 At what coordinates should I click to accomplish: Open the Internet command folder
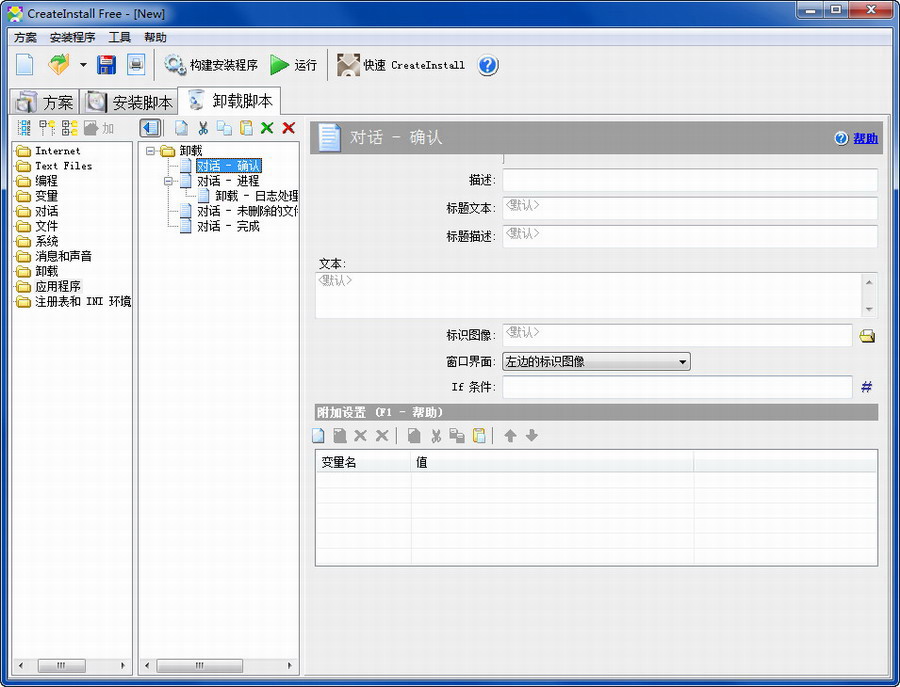pos(48,151)
